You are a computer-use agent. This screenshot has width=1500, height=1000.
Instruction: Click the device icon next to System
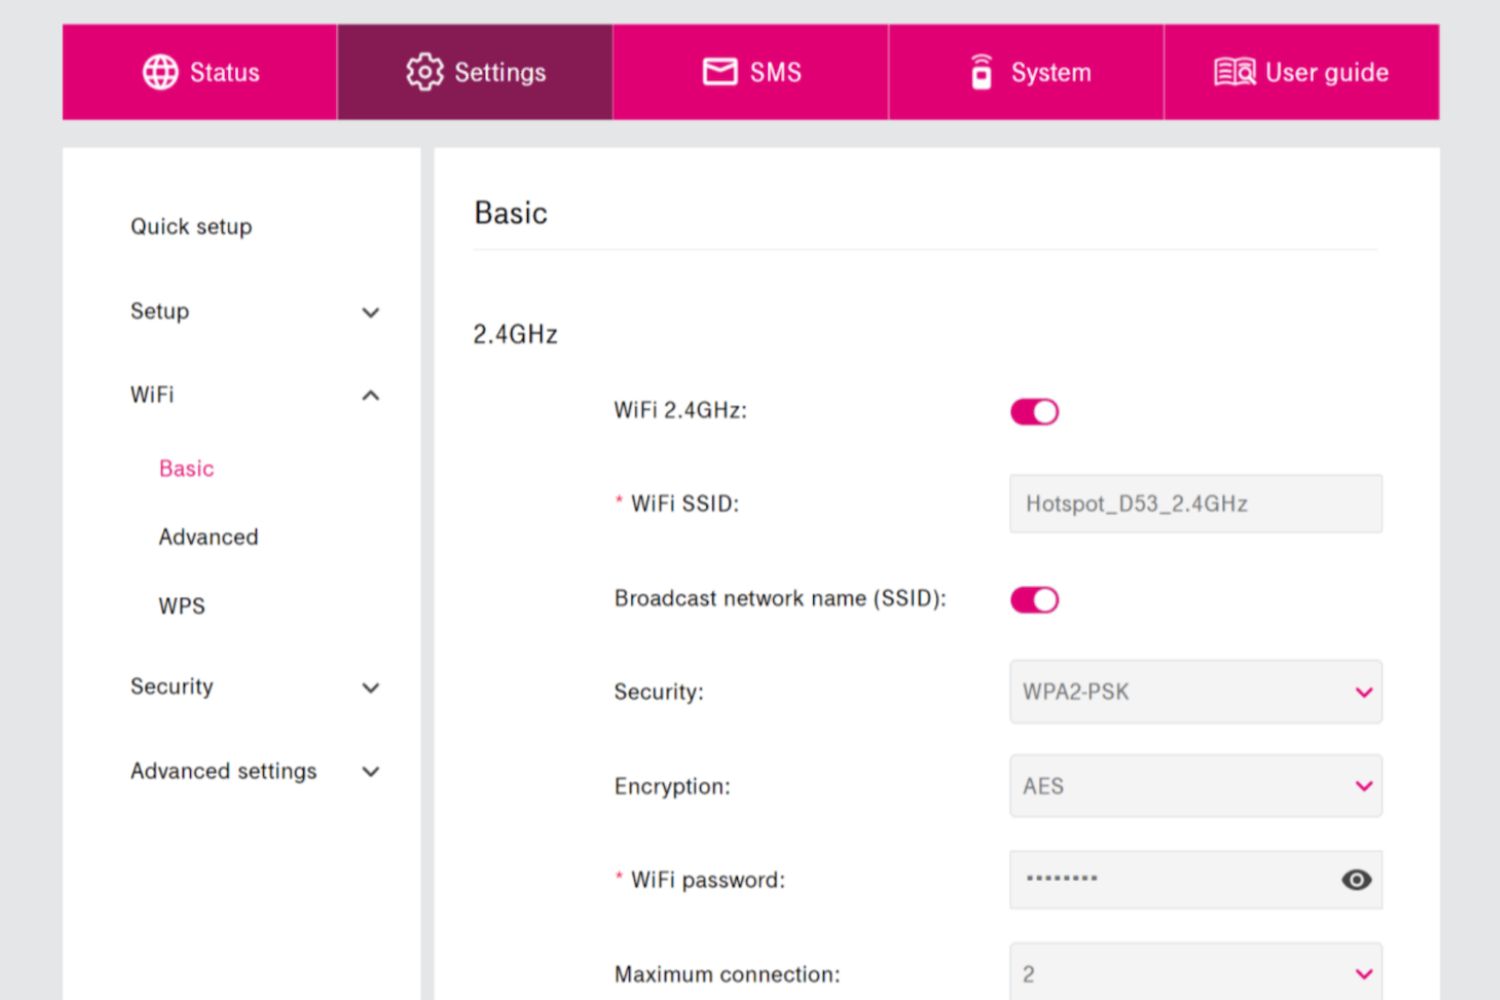pos(981,71)
